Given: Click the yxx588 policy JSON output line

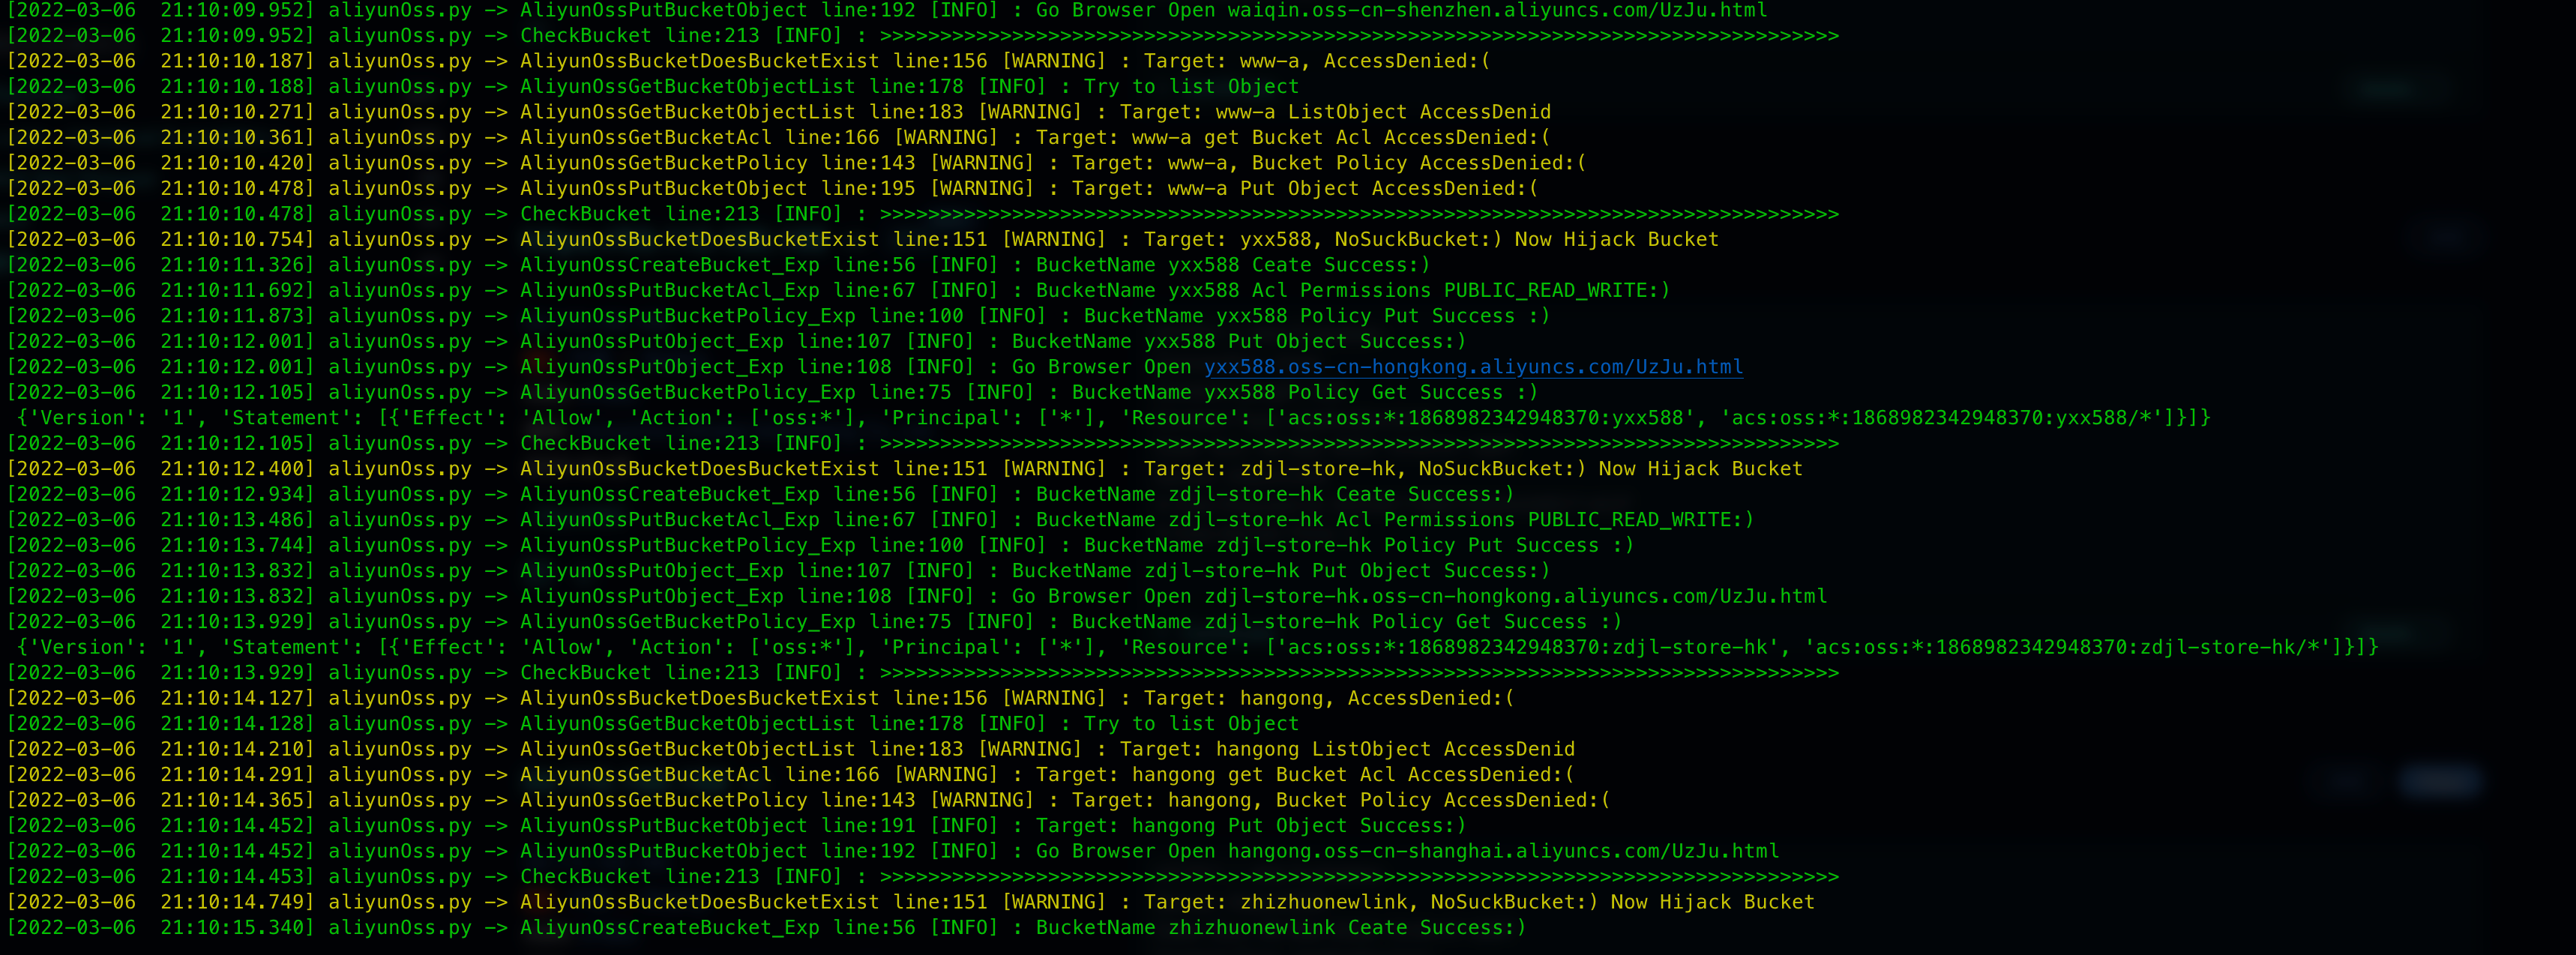Looking at the screenshot, I should point(1113,418).
